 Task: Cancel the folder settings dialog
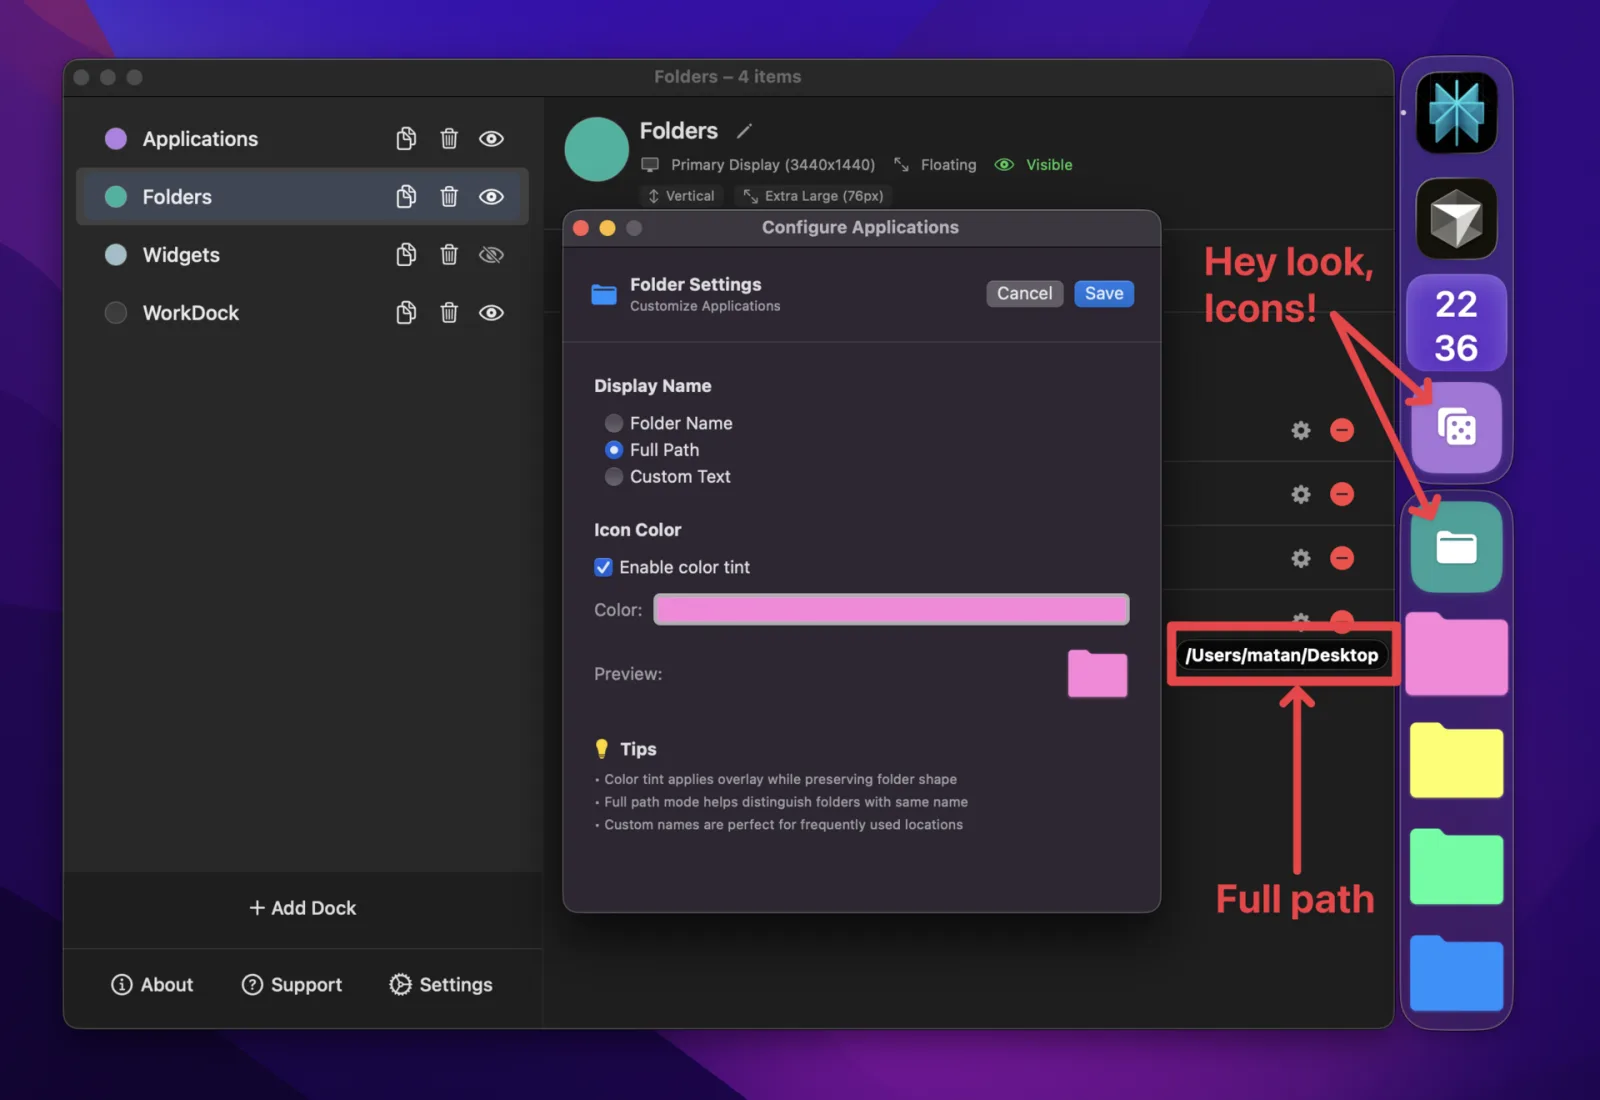[x=1025, y=293]
